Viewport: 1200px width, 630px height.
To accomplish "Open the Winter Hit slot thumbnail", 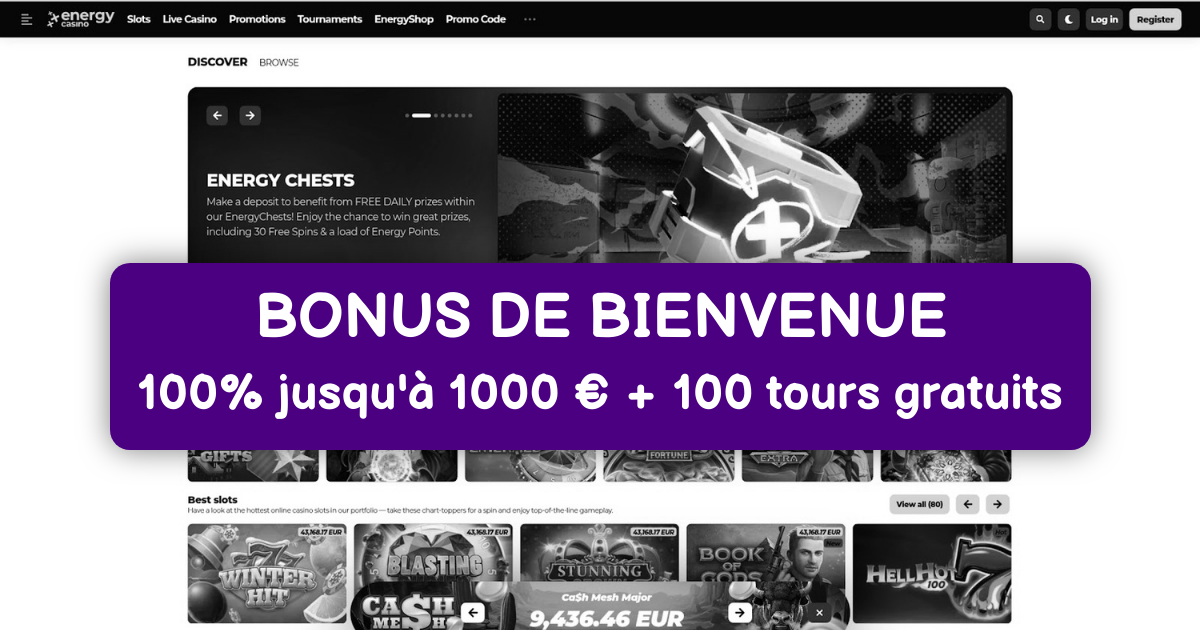I will pyautogui.click(x=267, y=573).
